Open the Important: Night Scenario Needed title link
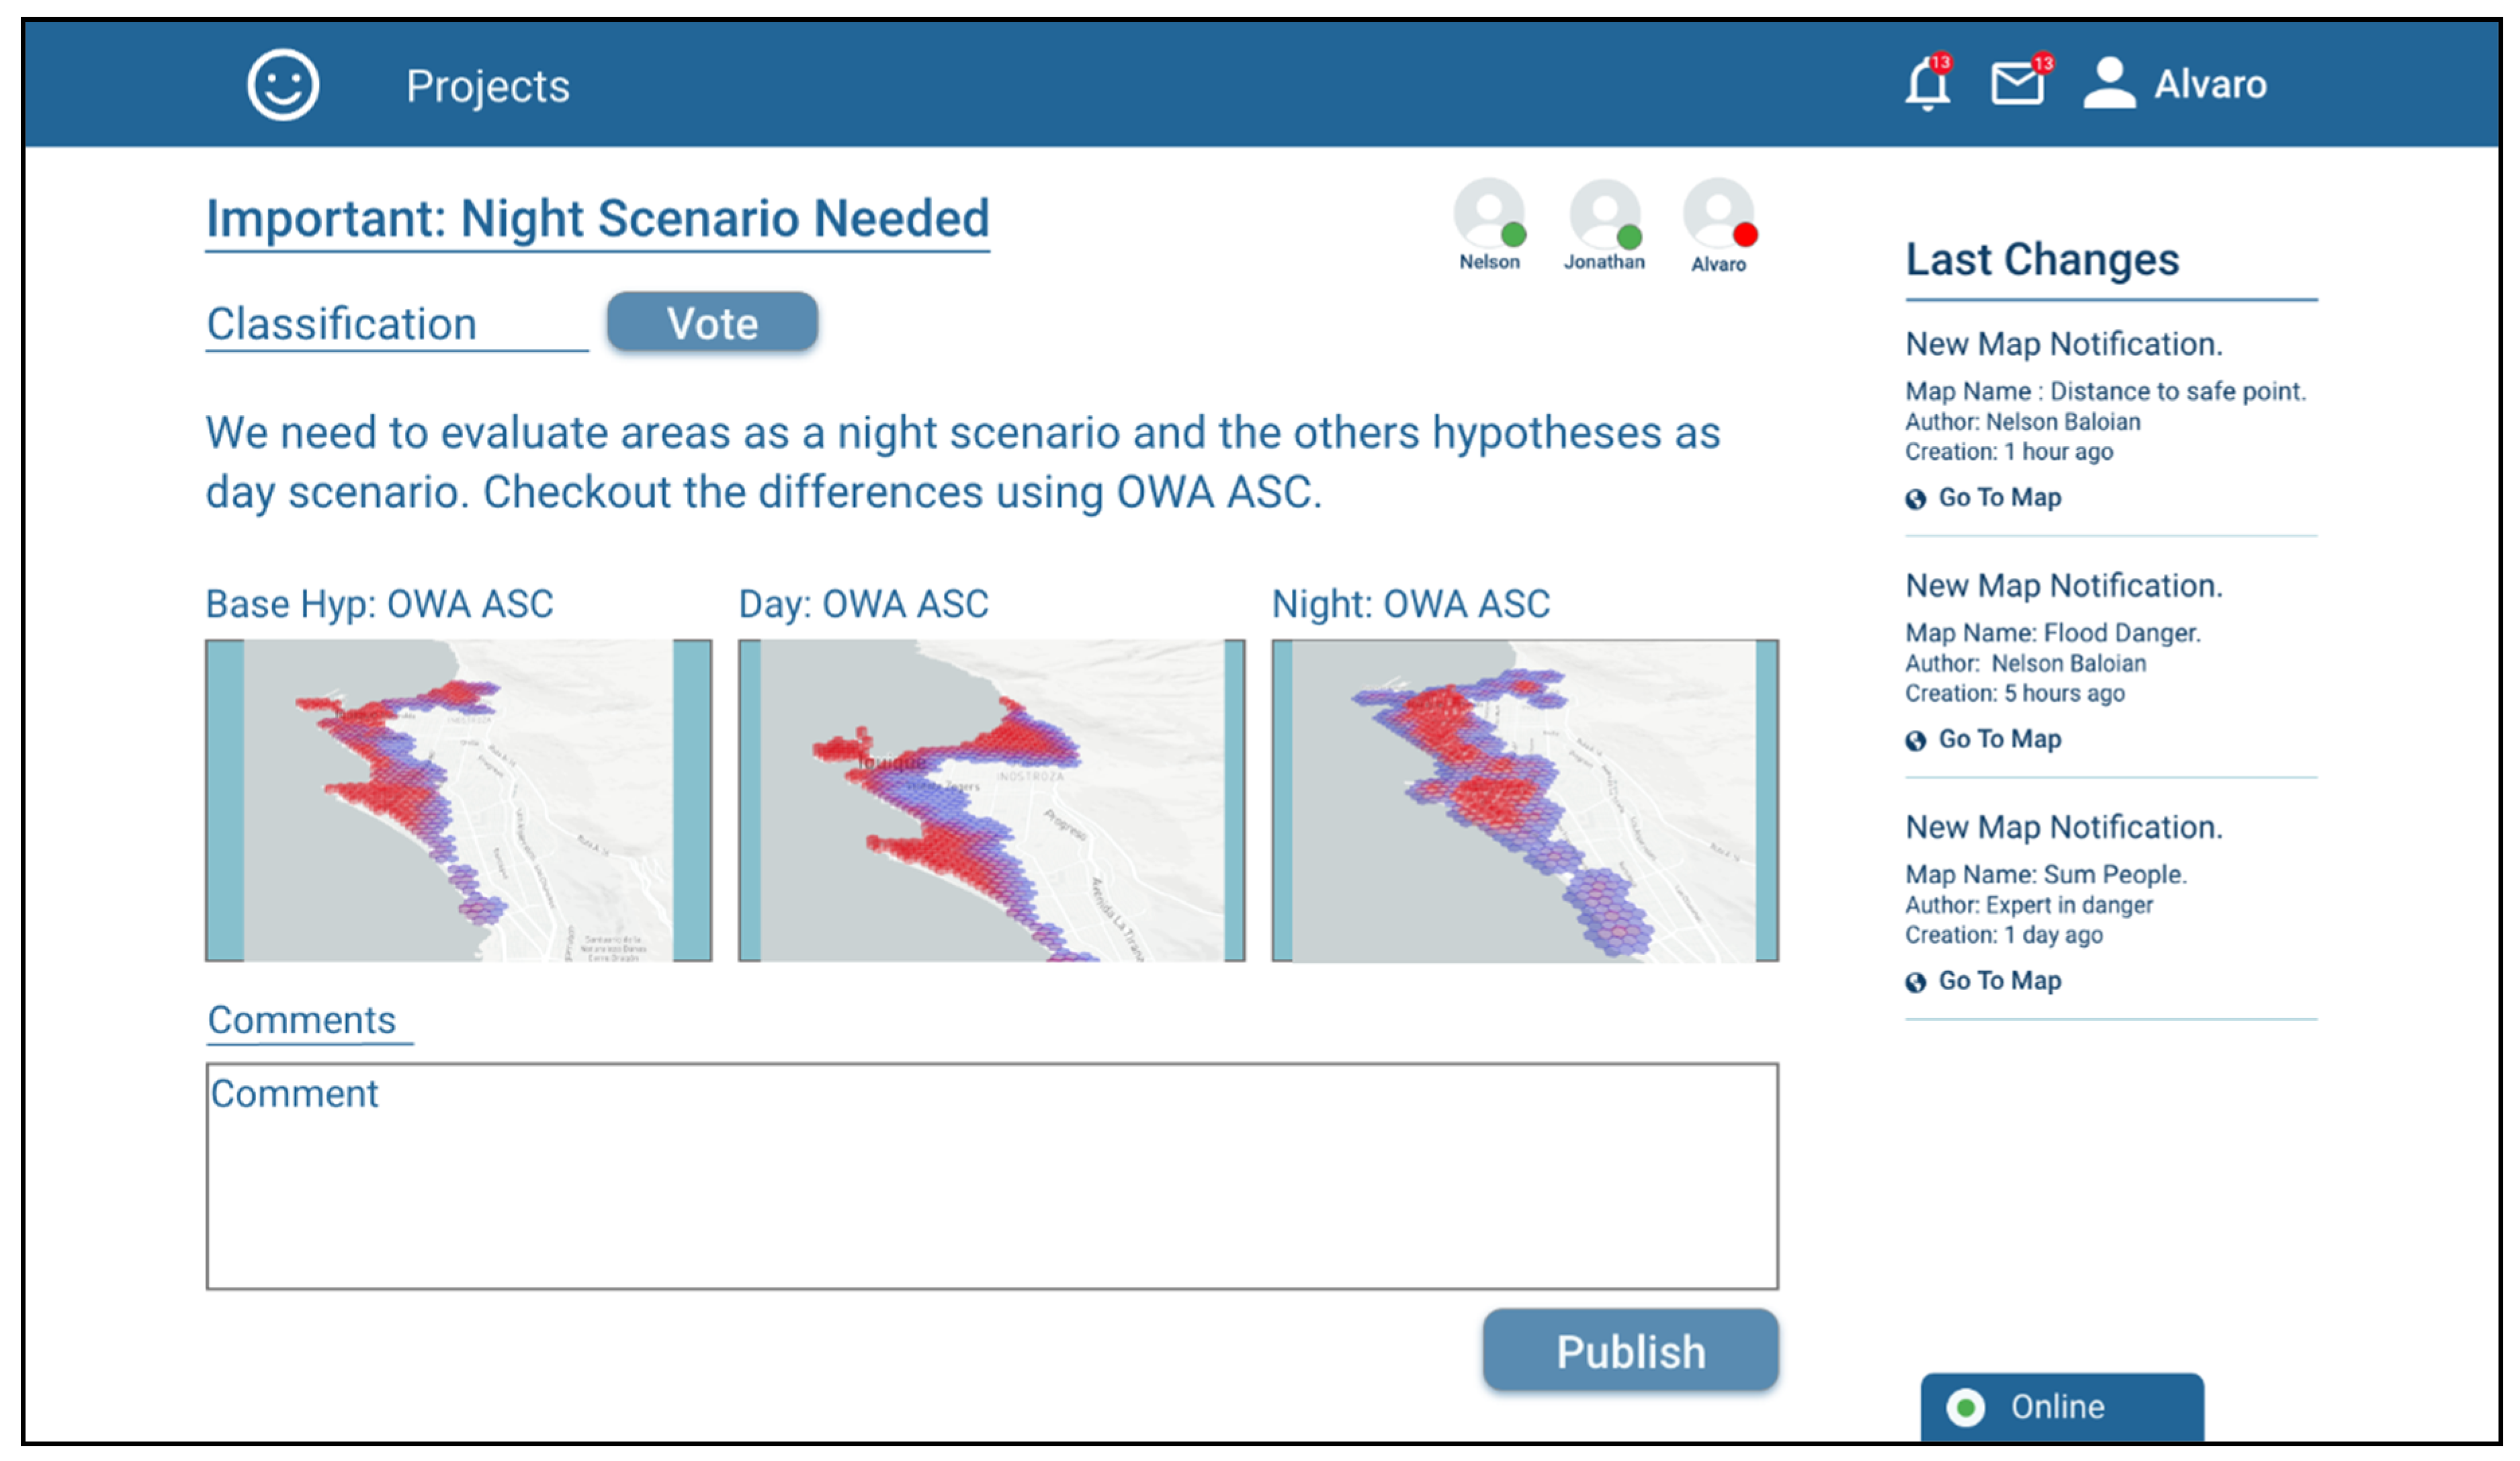The height and width of the screenshot is (1461, 2520). point(597,219)
